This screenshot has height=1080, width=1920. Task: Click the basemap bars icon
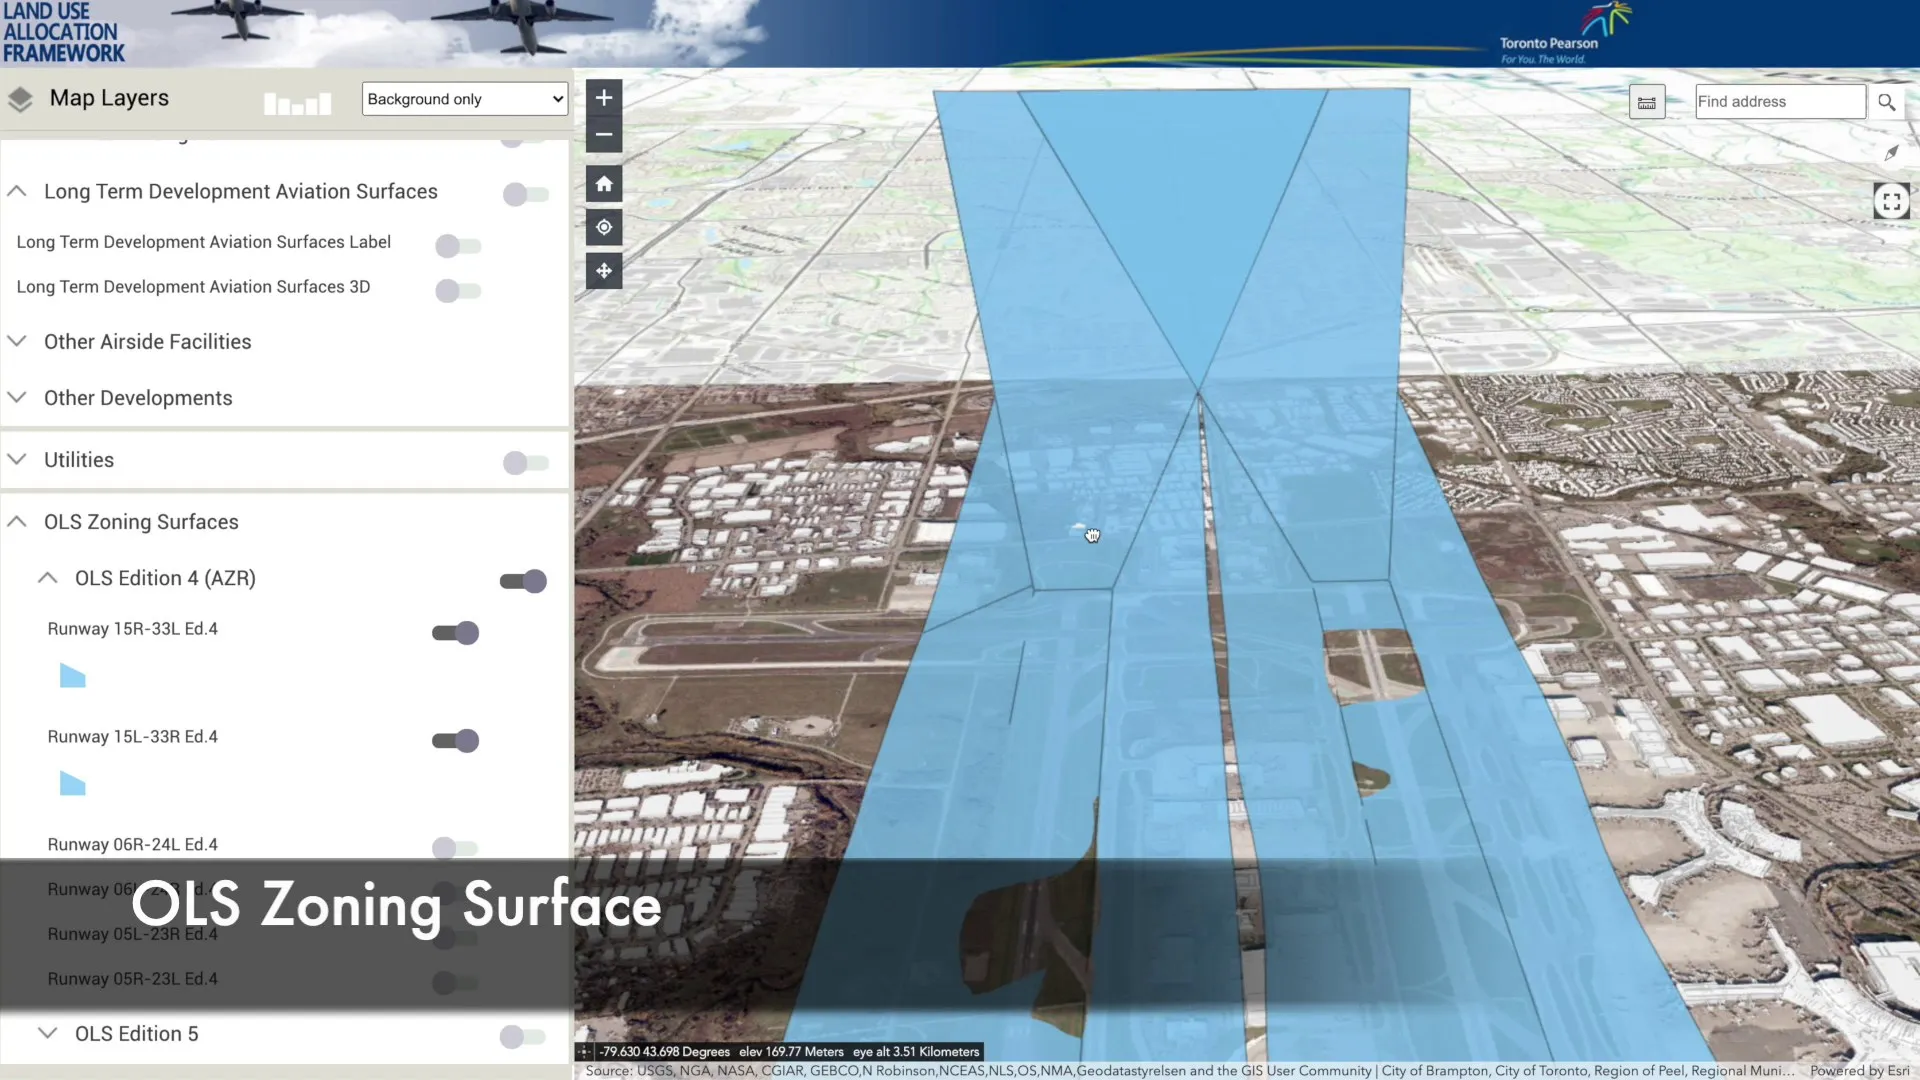coord(297,103)
